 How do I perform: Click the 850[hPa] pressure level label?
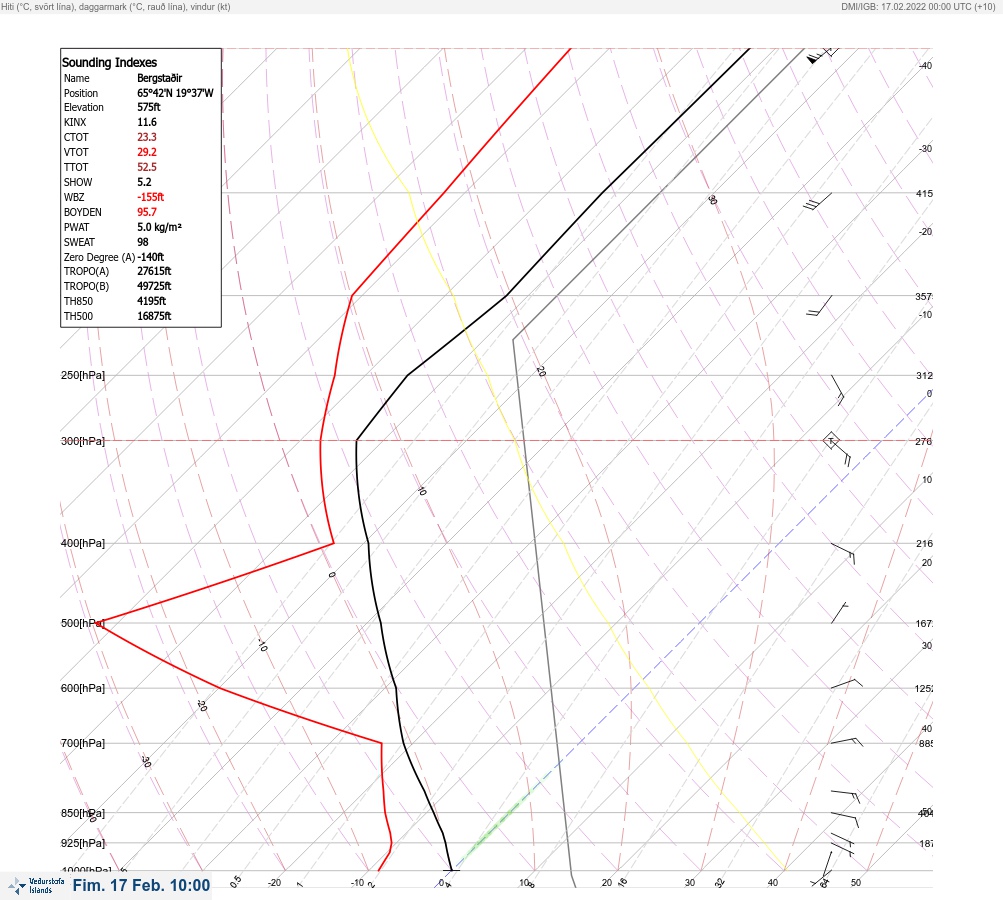pos(83,814)
